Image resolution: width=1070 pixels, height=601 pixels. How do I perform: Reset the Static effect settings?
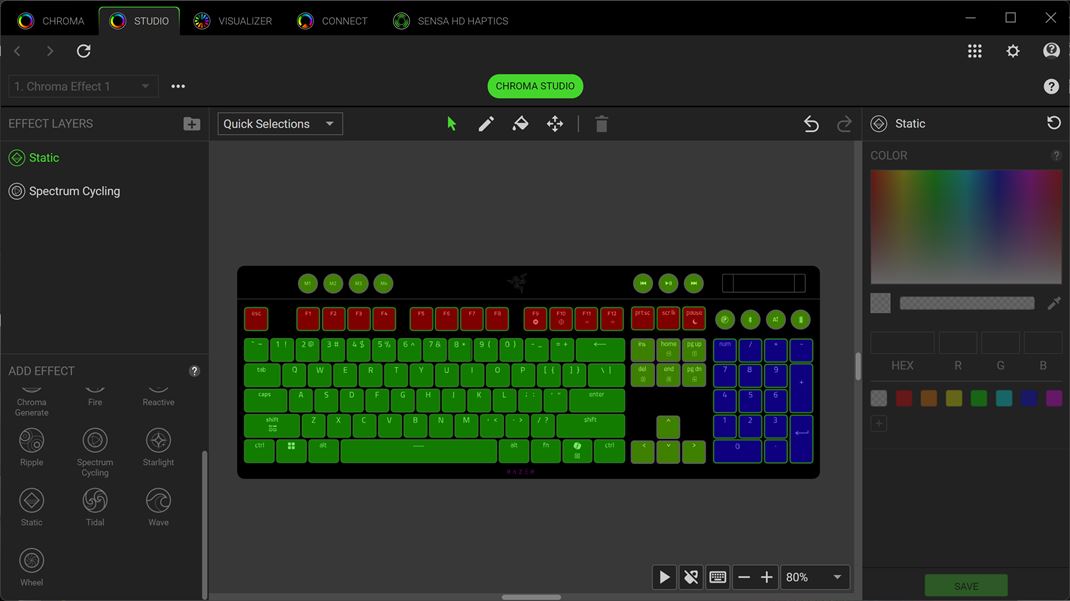click(x=1054, y=123)
